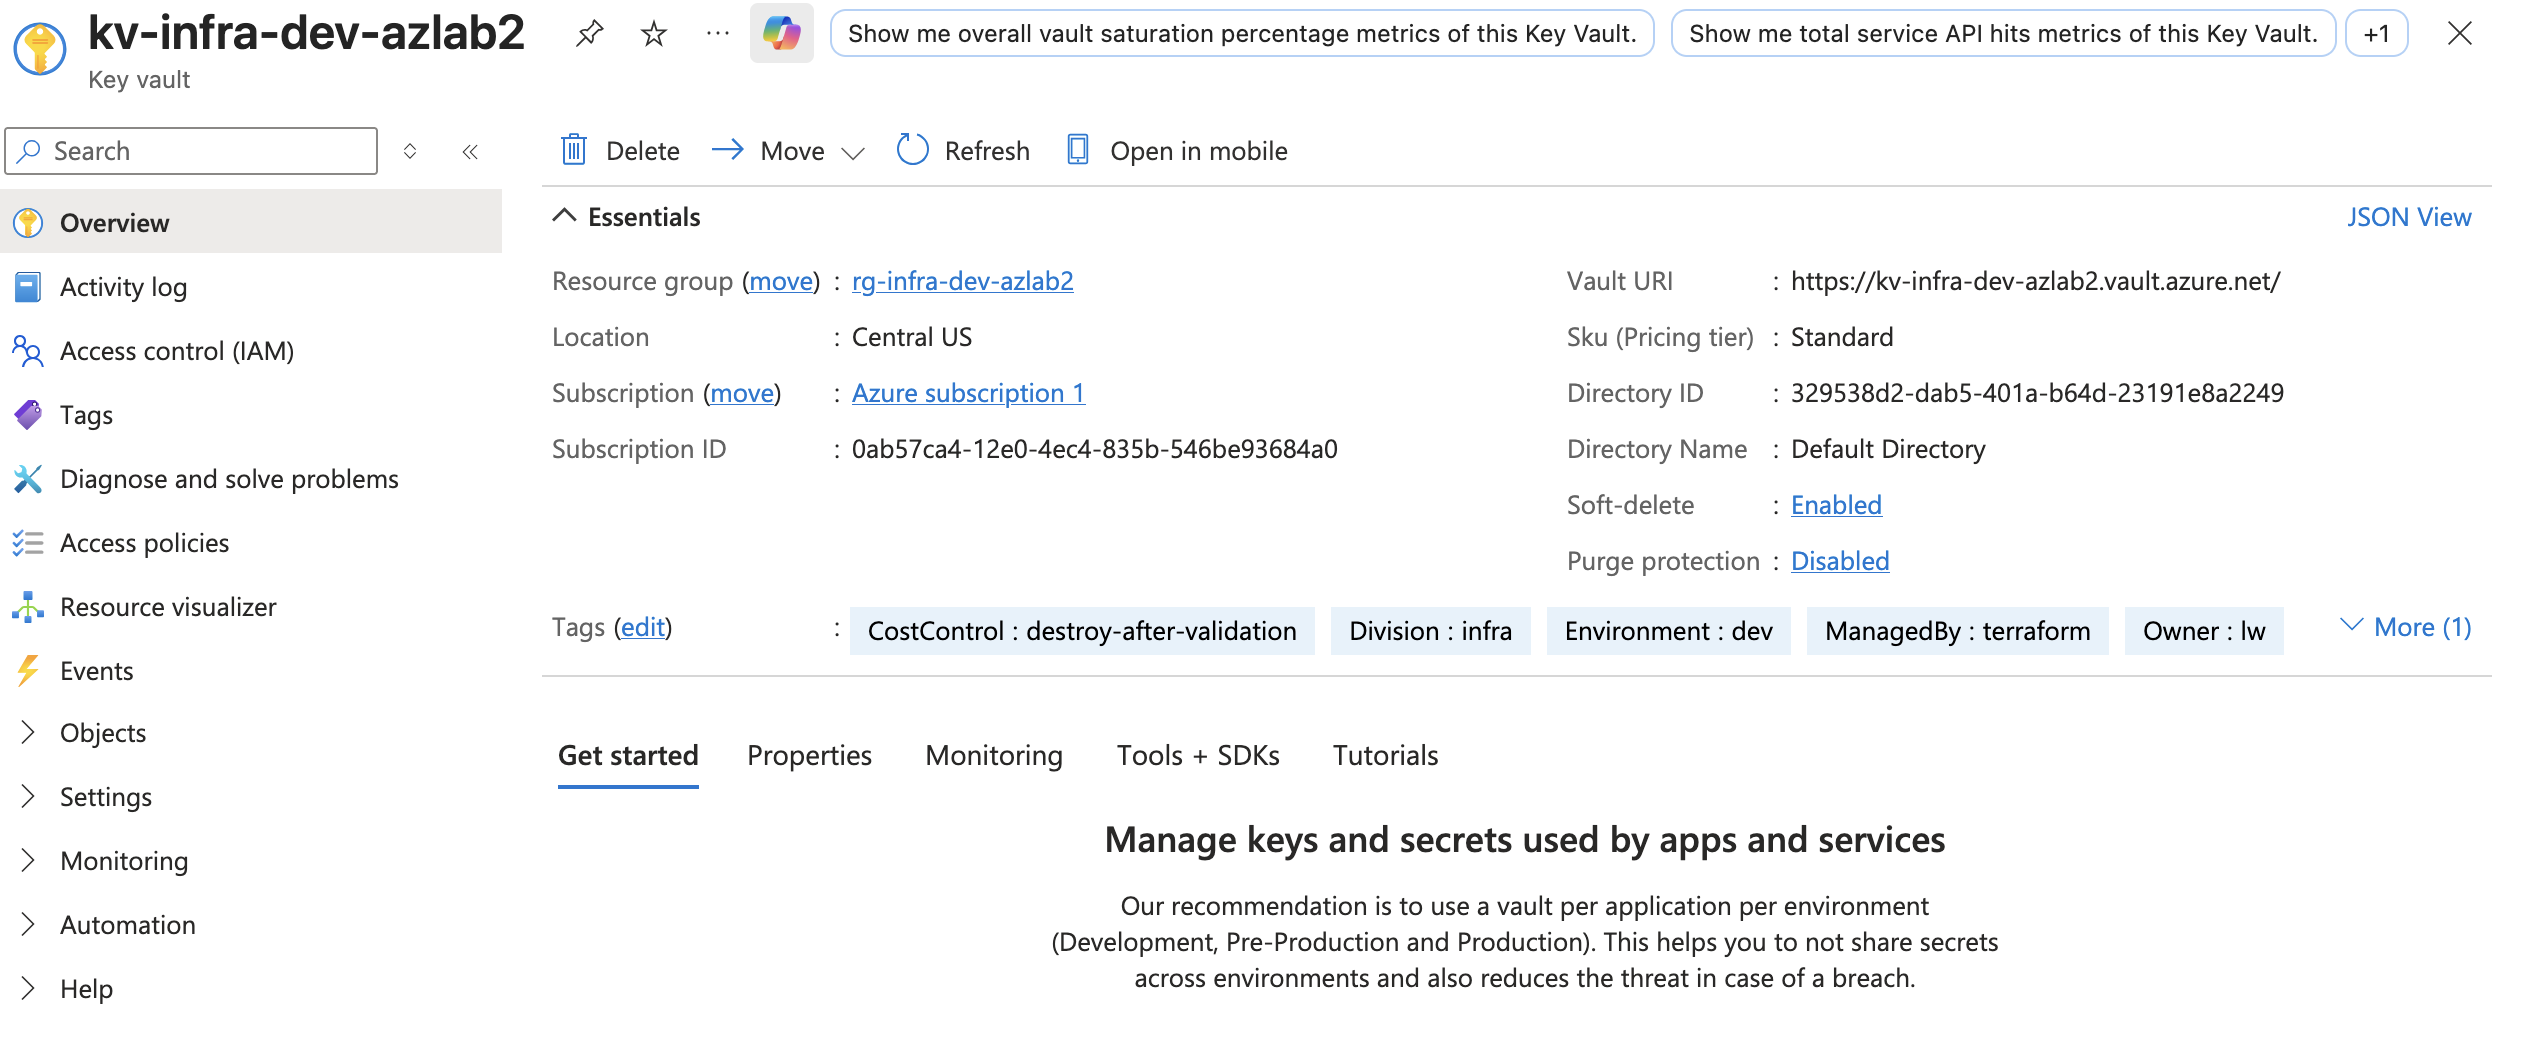The width and height of the screenshot is (2530, 1058).
Task: Open the more options ellipsis
Action: click(x=718, y=34)
